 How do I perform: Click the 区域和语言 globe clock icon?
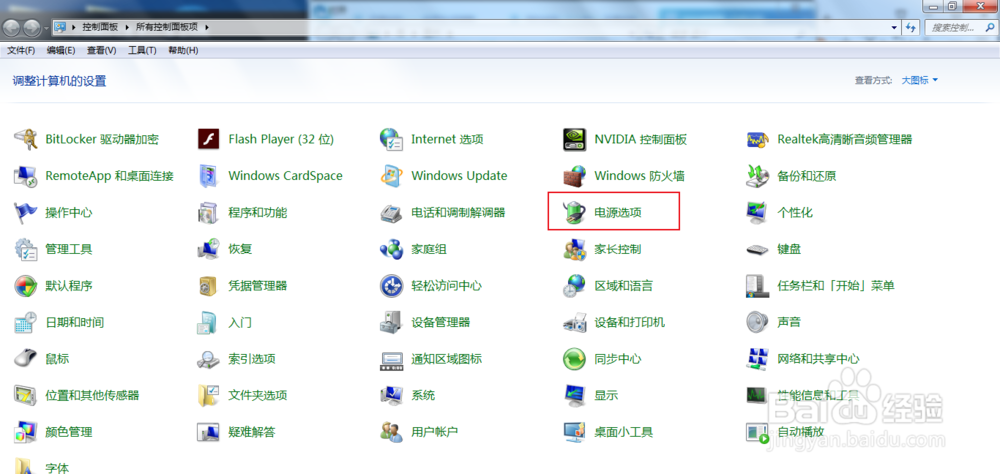(575, 286)
